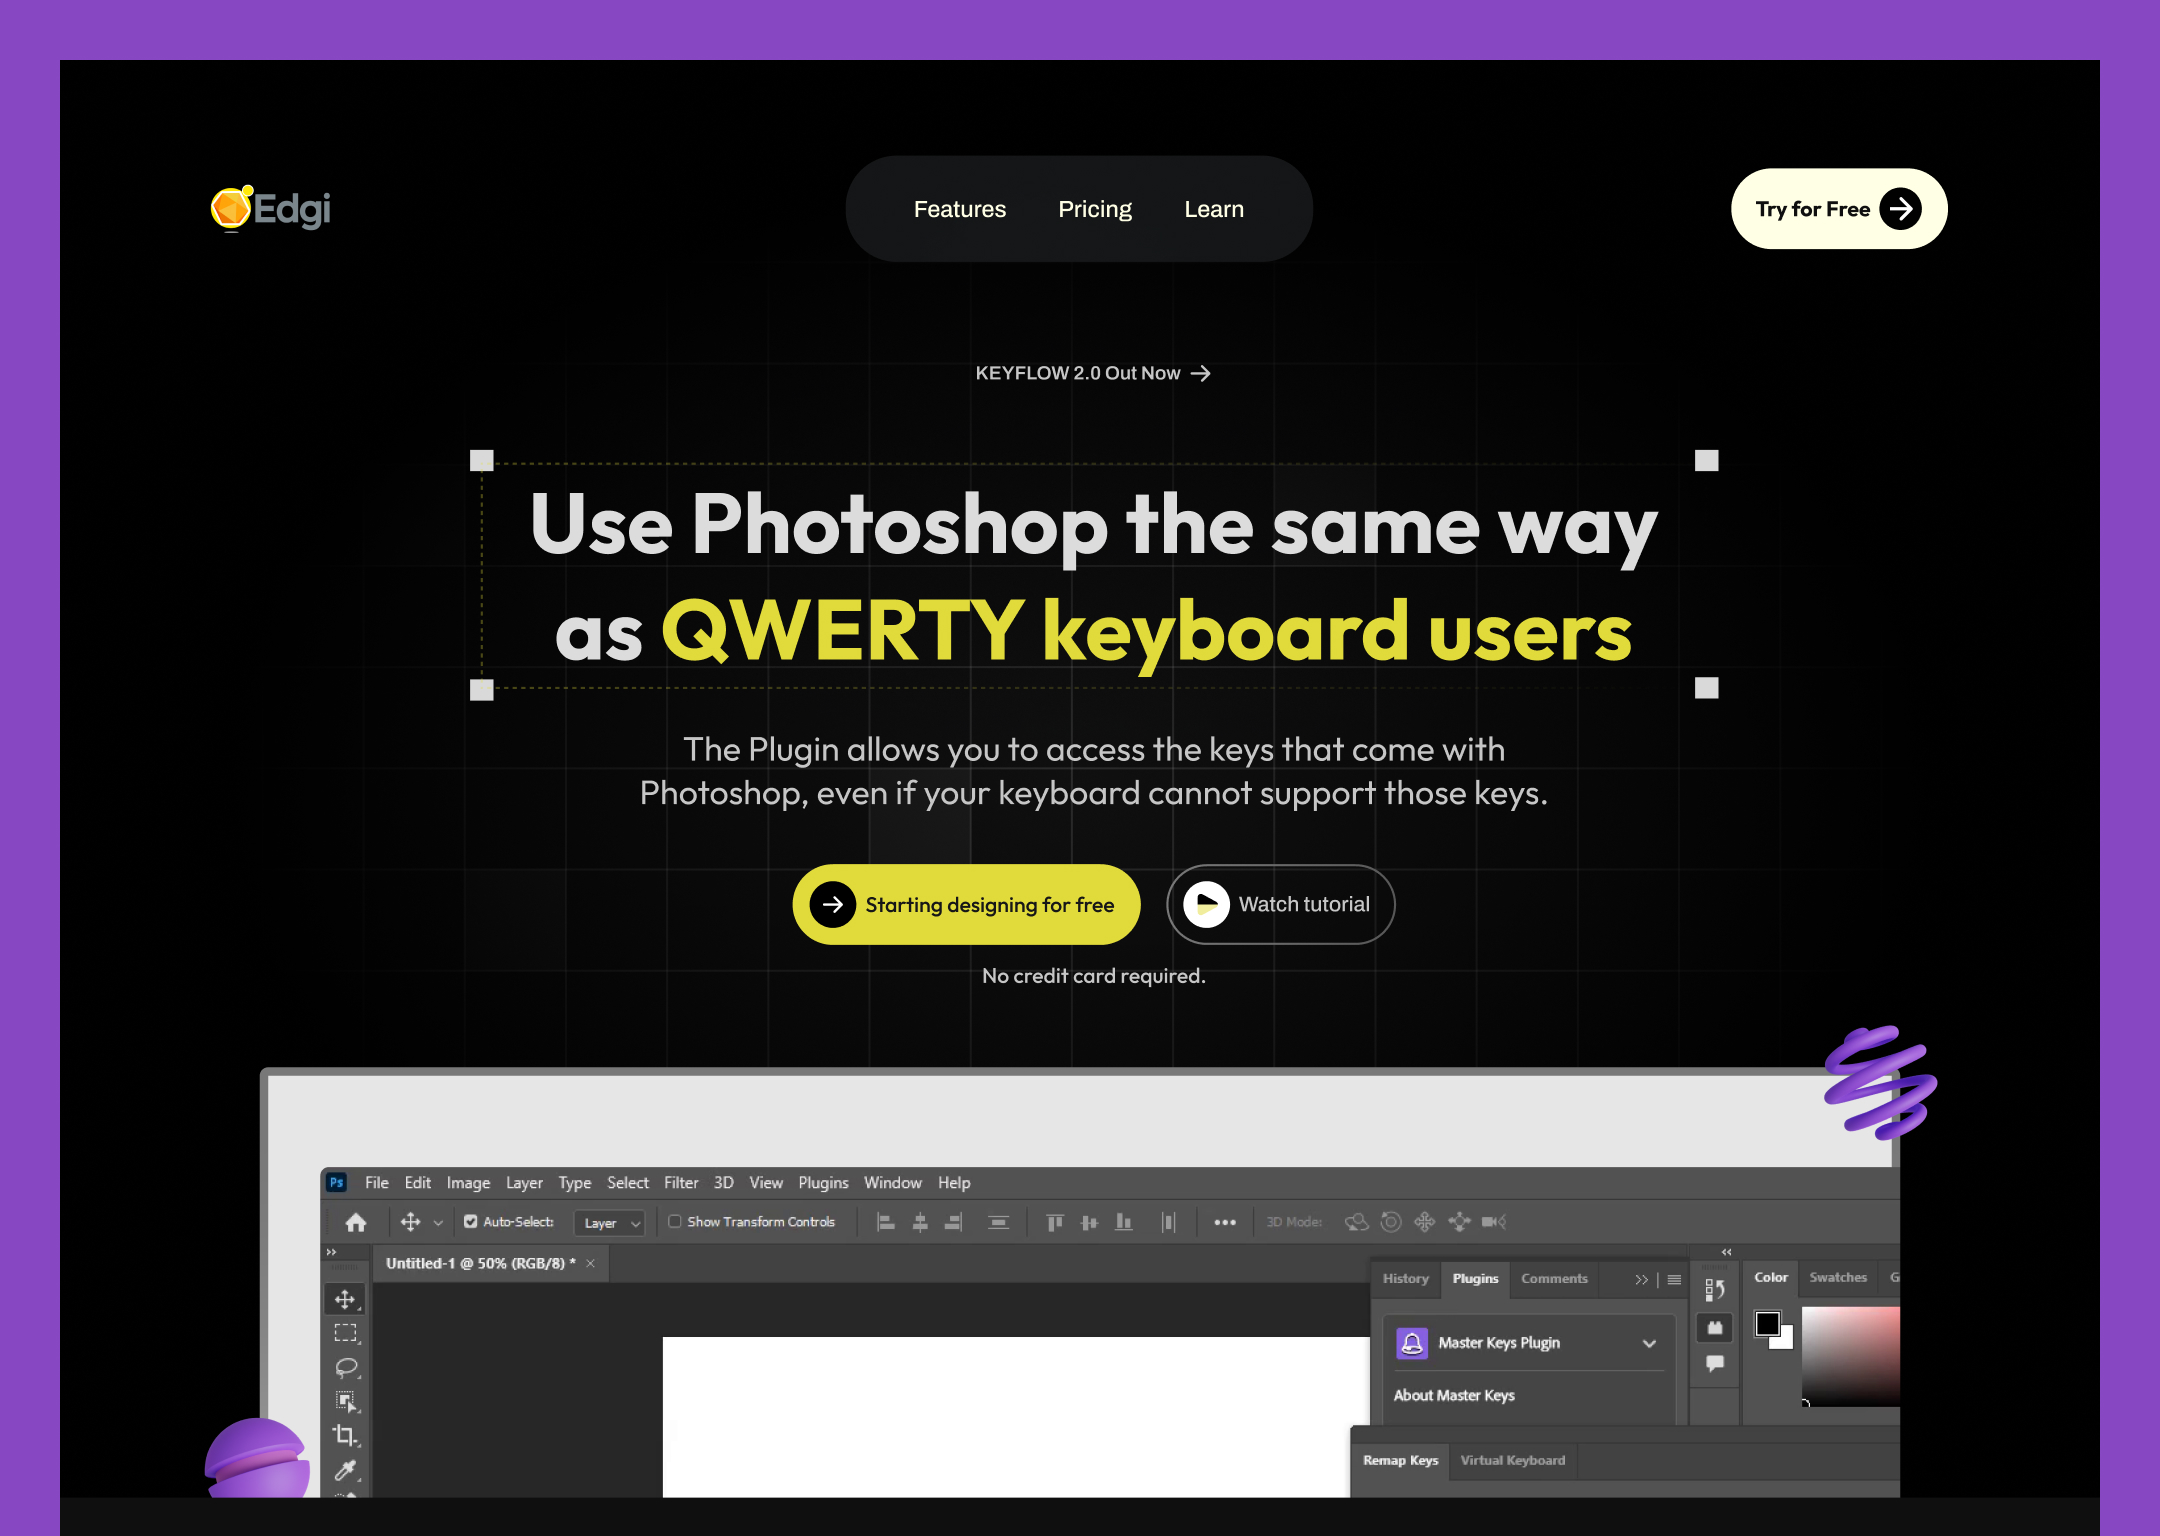
Task: Click the Edgi logo
Action: tap(271, 208)
